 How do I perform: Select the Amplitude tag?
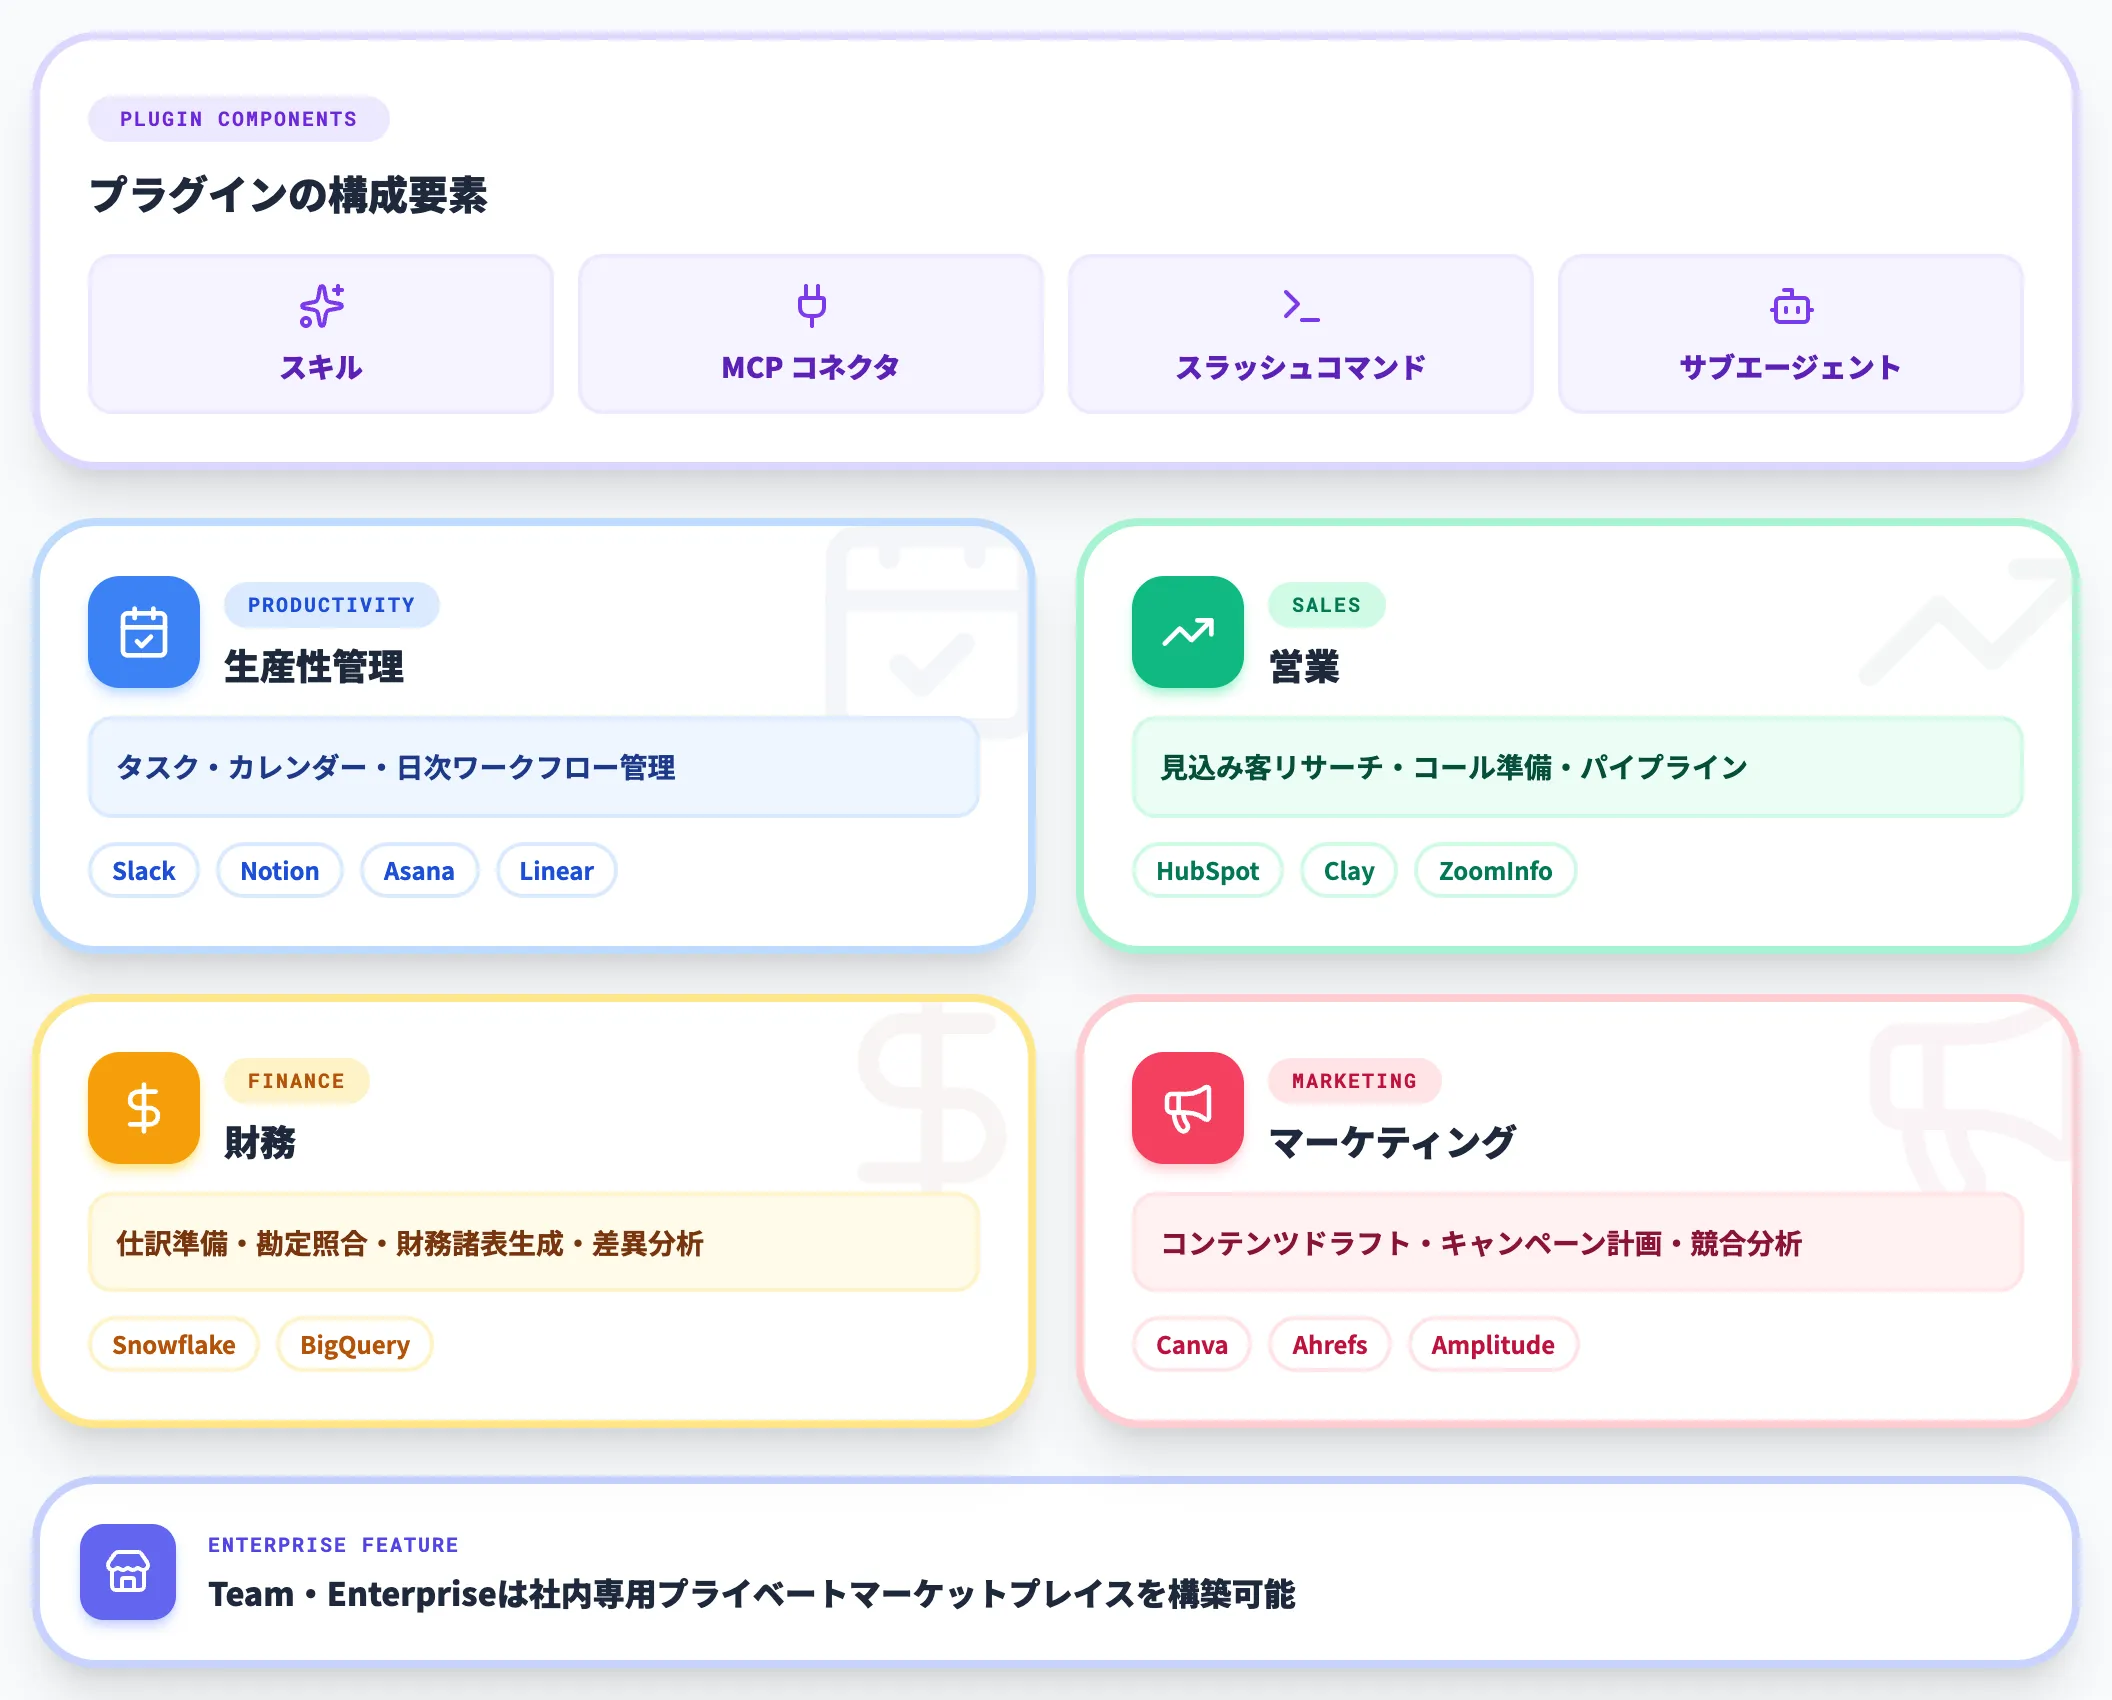click(1493, 1345)
